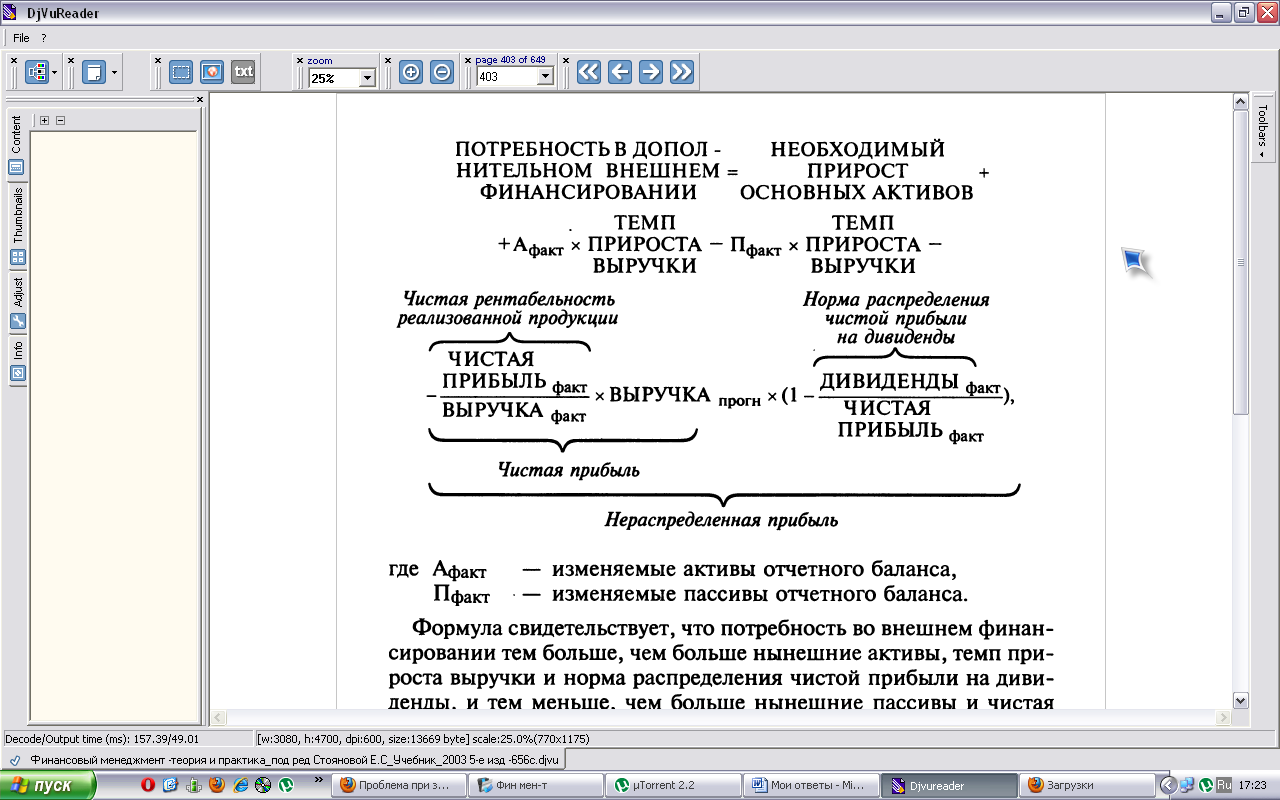Close the left side panel
This screenshot has width=1280, height=800.
pos(199,99)
